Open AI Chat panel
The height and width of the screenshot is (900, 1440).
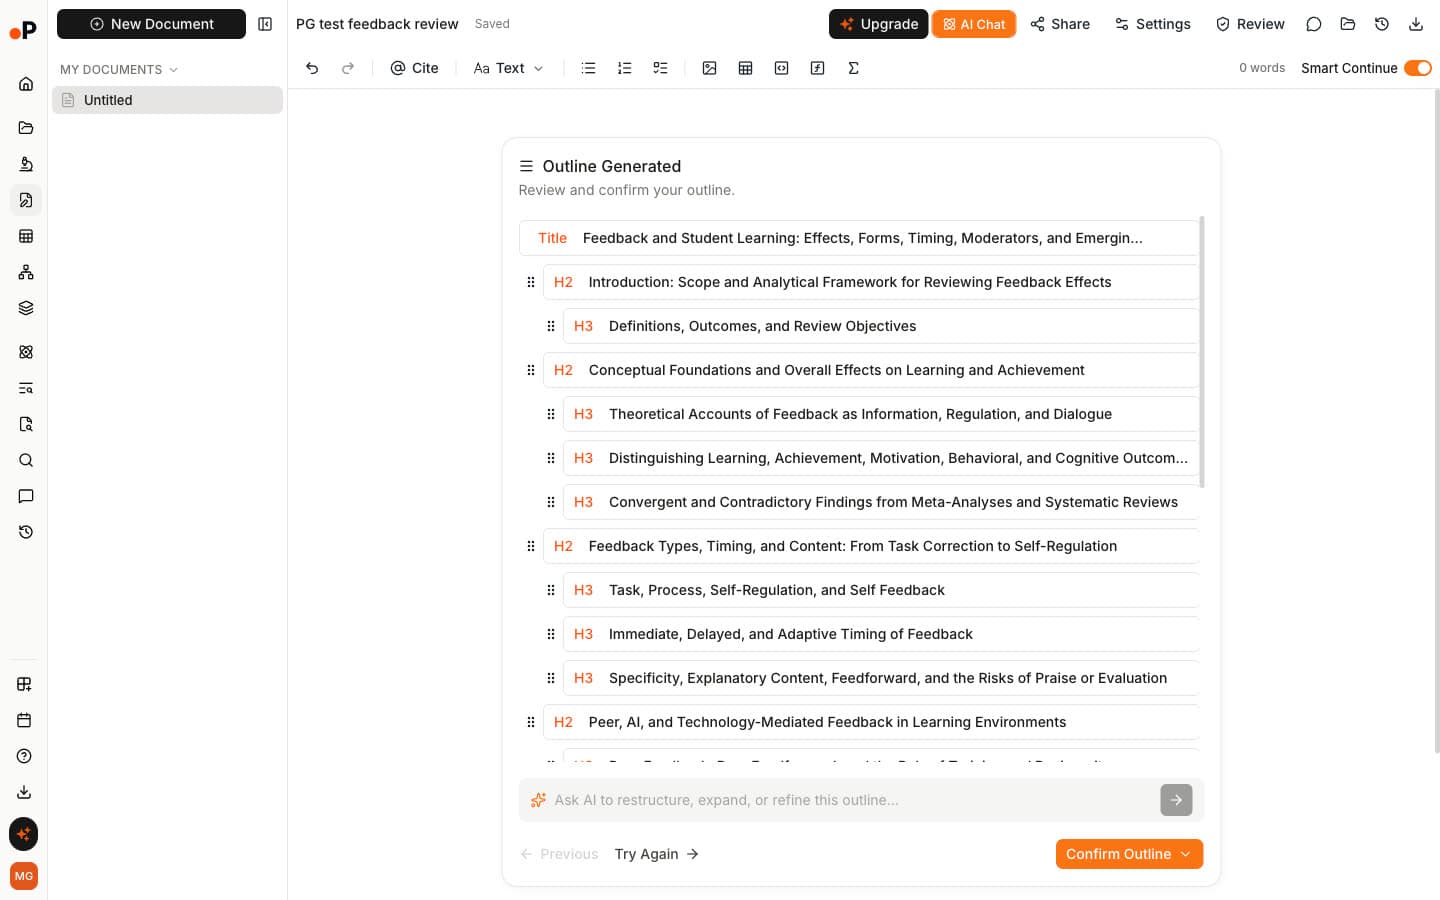point(974,24)
